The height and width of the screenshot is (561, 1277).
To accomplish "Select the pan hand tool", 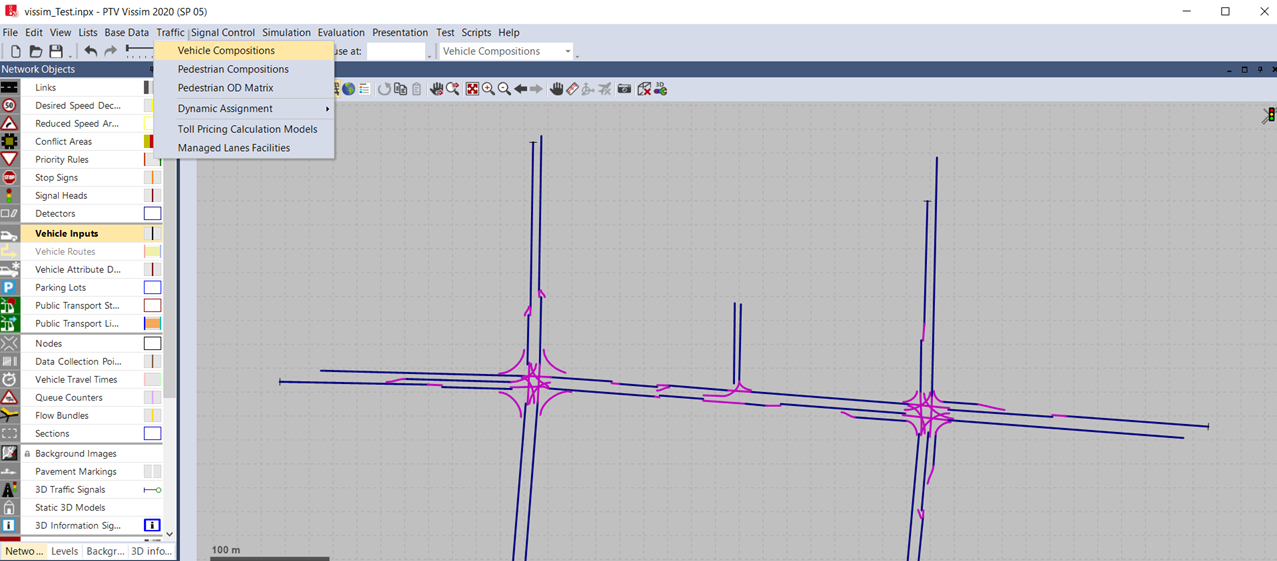I will click(556, 89).
